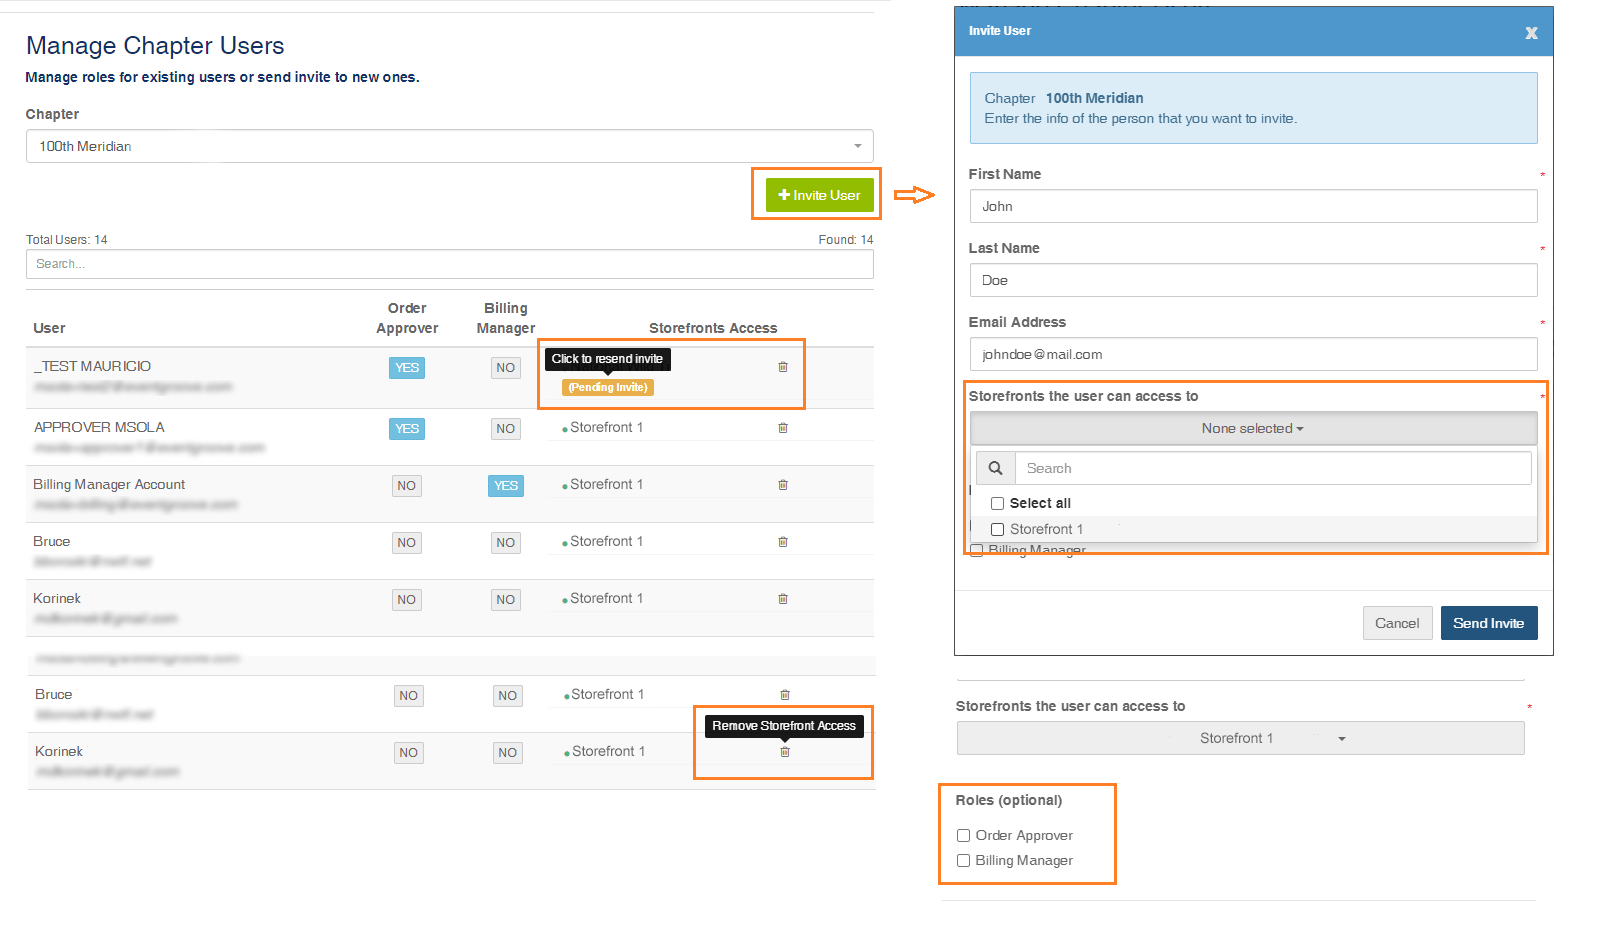Remove storefront access for APPROVER MSOLA
Viewport: 1607px width, 926px height.
tap(783, 428)
